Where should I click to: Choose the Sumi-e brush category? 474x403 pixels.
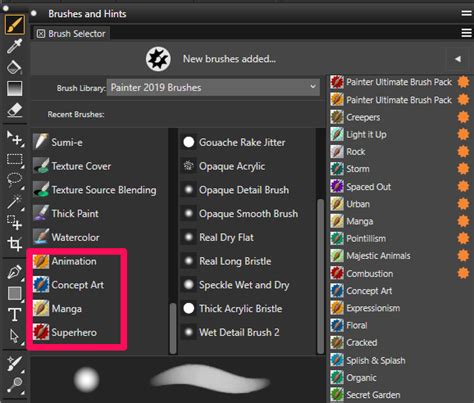[100, 142]
